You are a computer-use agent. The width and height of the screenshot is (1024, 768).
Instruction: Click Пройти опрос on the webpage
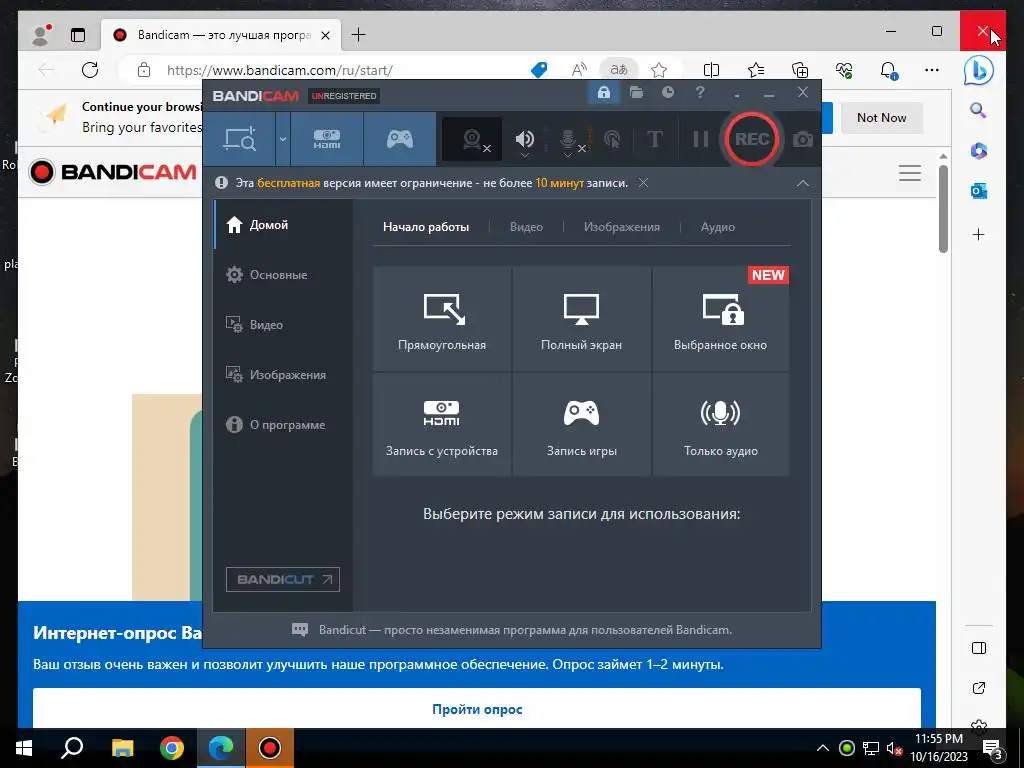477,709
